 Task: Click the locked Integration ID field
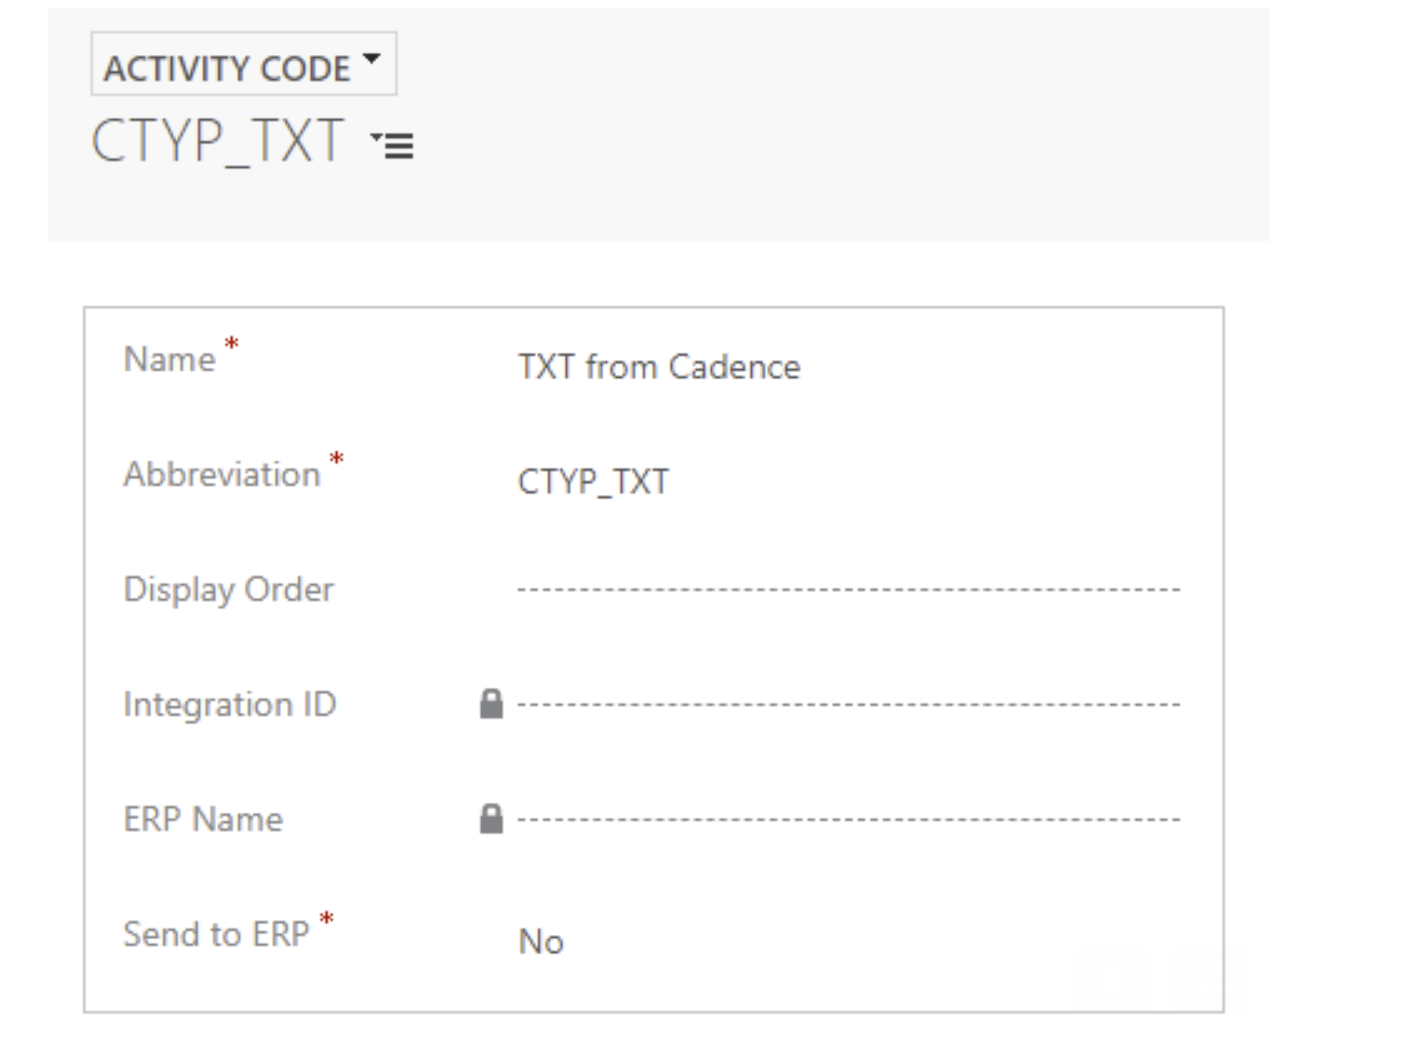[849, 705]
